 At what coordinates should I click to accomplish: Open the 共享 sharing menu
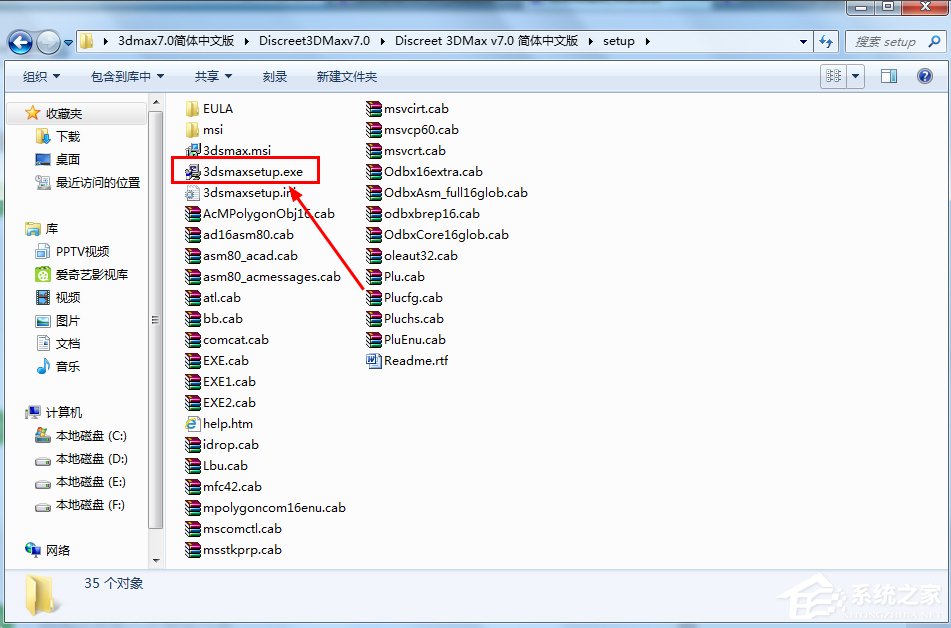click(212, 75)
